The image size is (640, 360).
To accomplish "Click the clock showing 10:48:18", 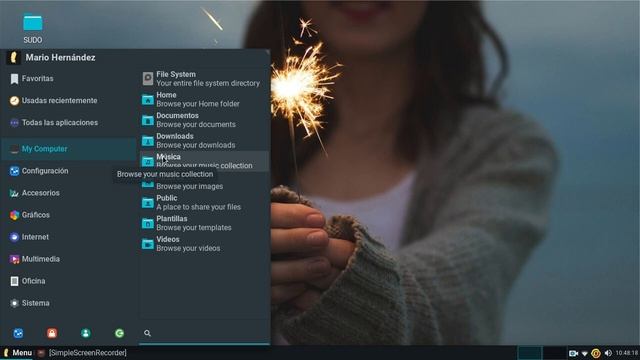I will 627,353.
